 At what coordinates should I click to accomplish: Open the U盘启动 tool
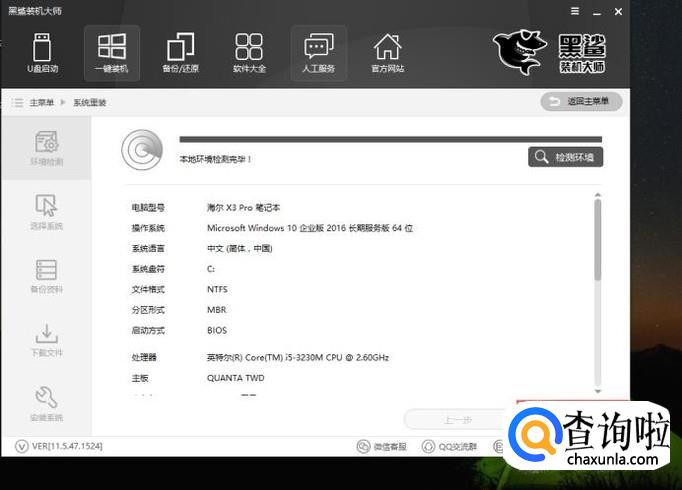(x=42, y=53)
